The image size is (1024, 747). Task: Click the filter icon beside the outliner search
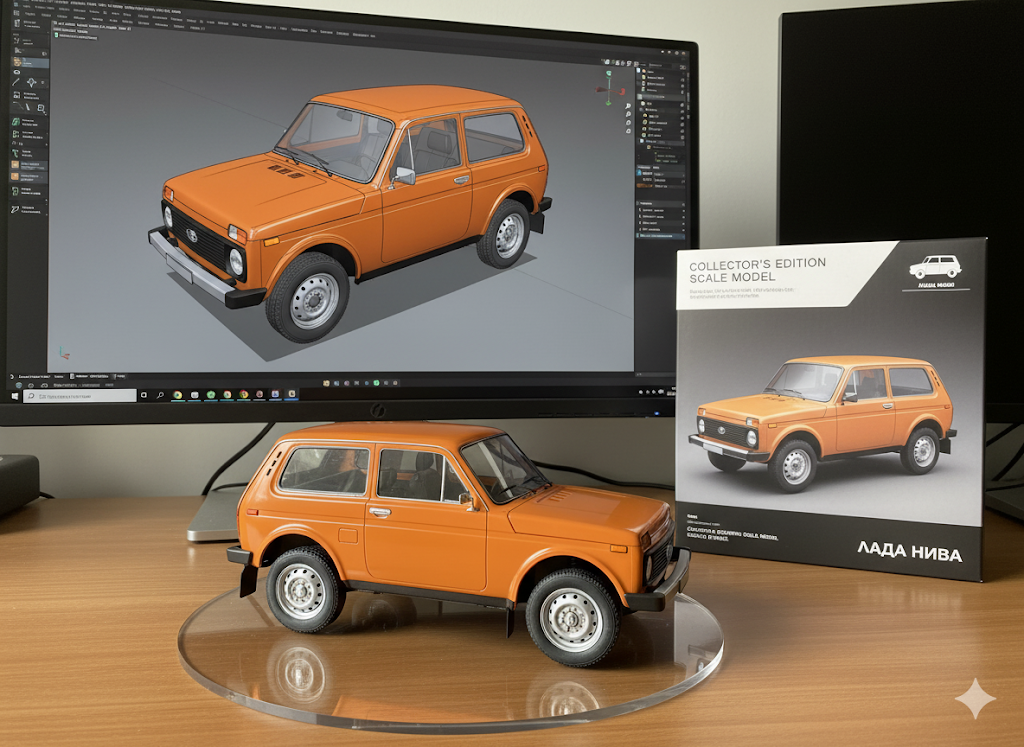coord(683,66)
